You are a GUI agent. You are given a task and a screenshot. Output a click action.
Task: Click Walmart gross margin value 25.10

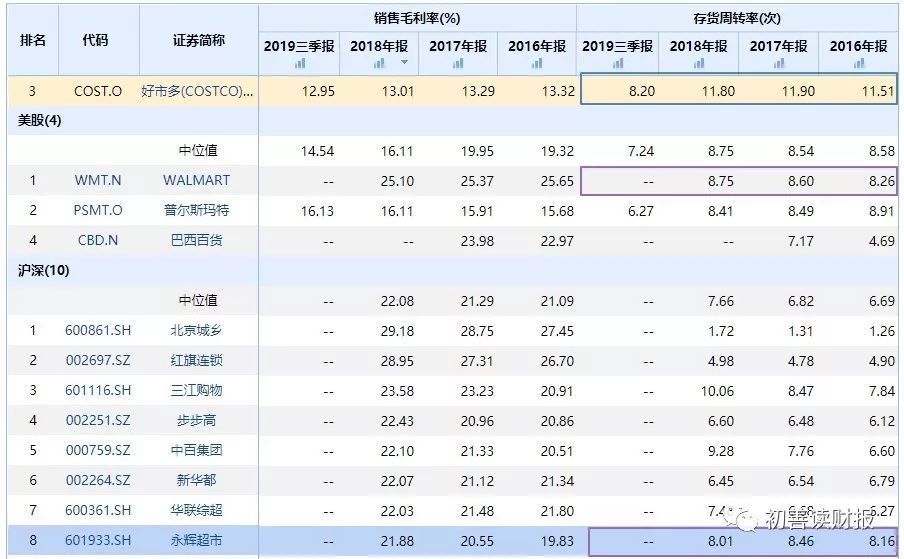(397, 181)
